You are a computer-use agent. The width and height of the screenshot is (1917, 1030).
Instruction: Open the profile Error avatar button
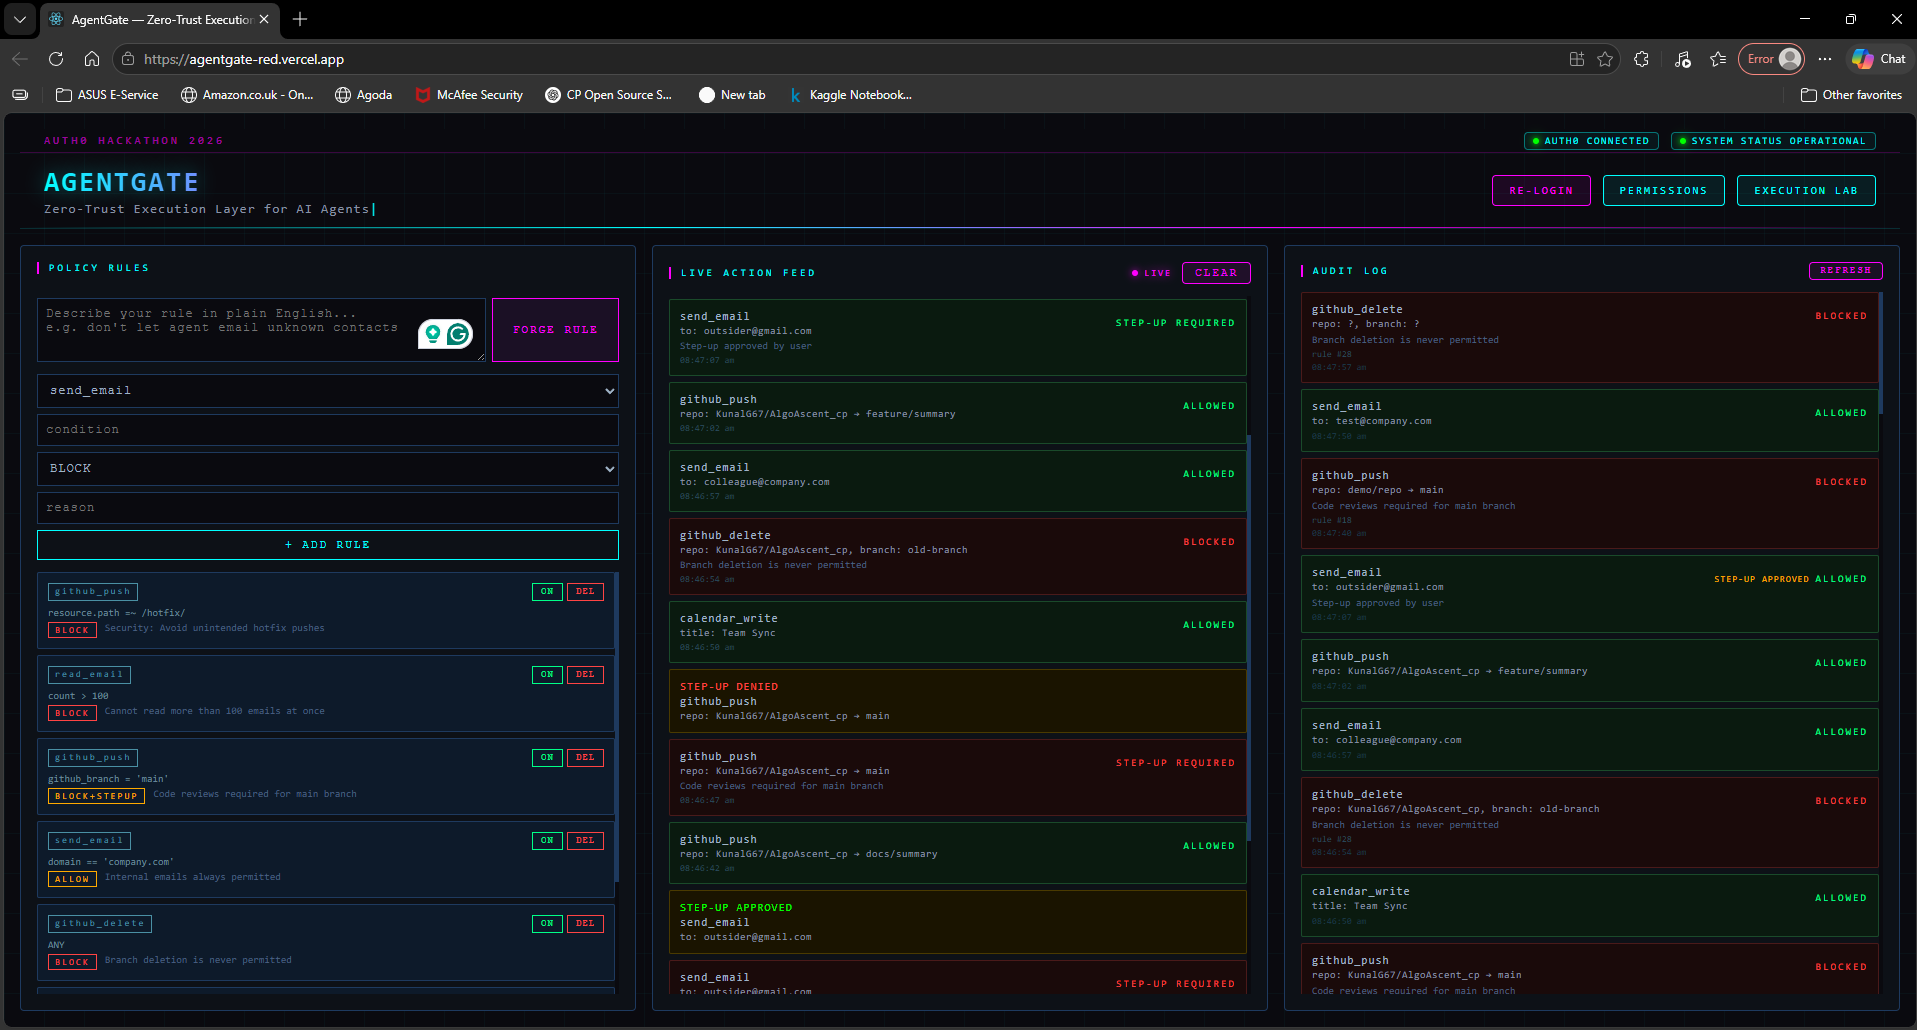coord(1772,59)
